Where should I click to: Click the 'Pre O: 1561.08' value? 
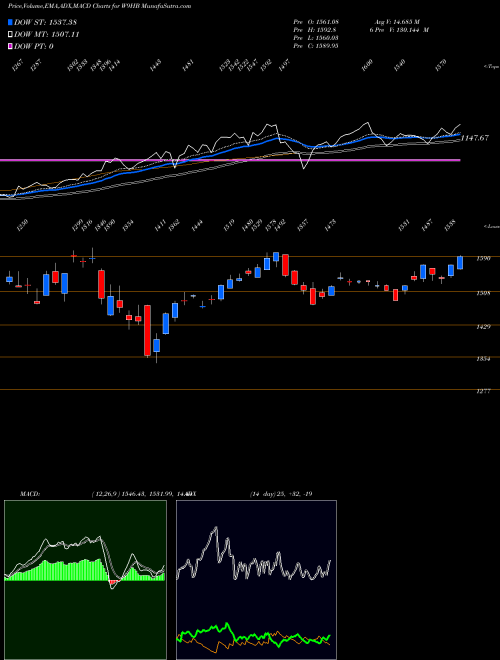(x=316, y=21)
